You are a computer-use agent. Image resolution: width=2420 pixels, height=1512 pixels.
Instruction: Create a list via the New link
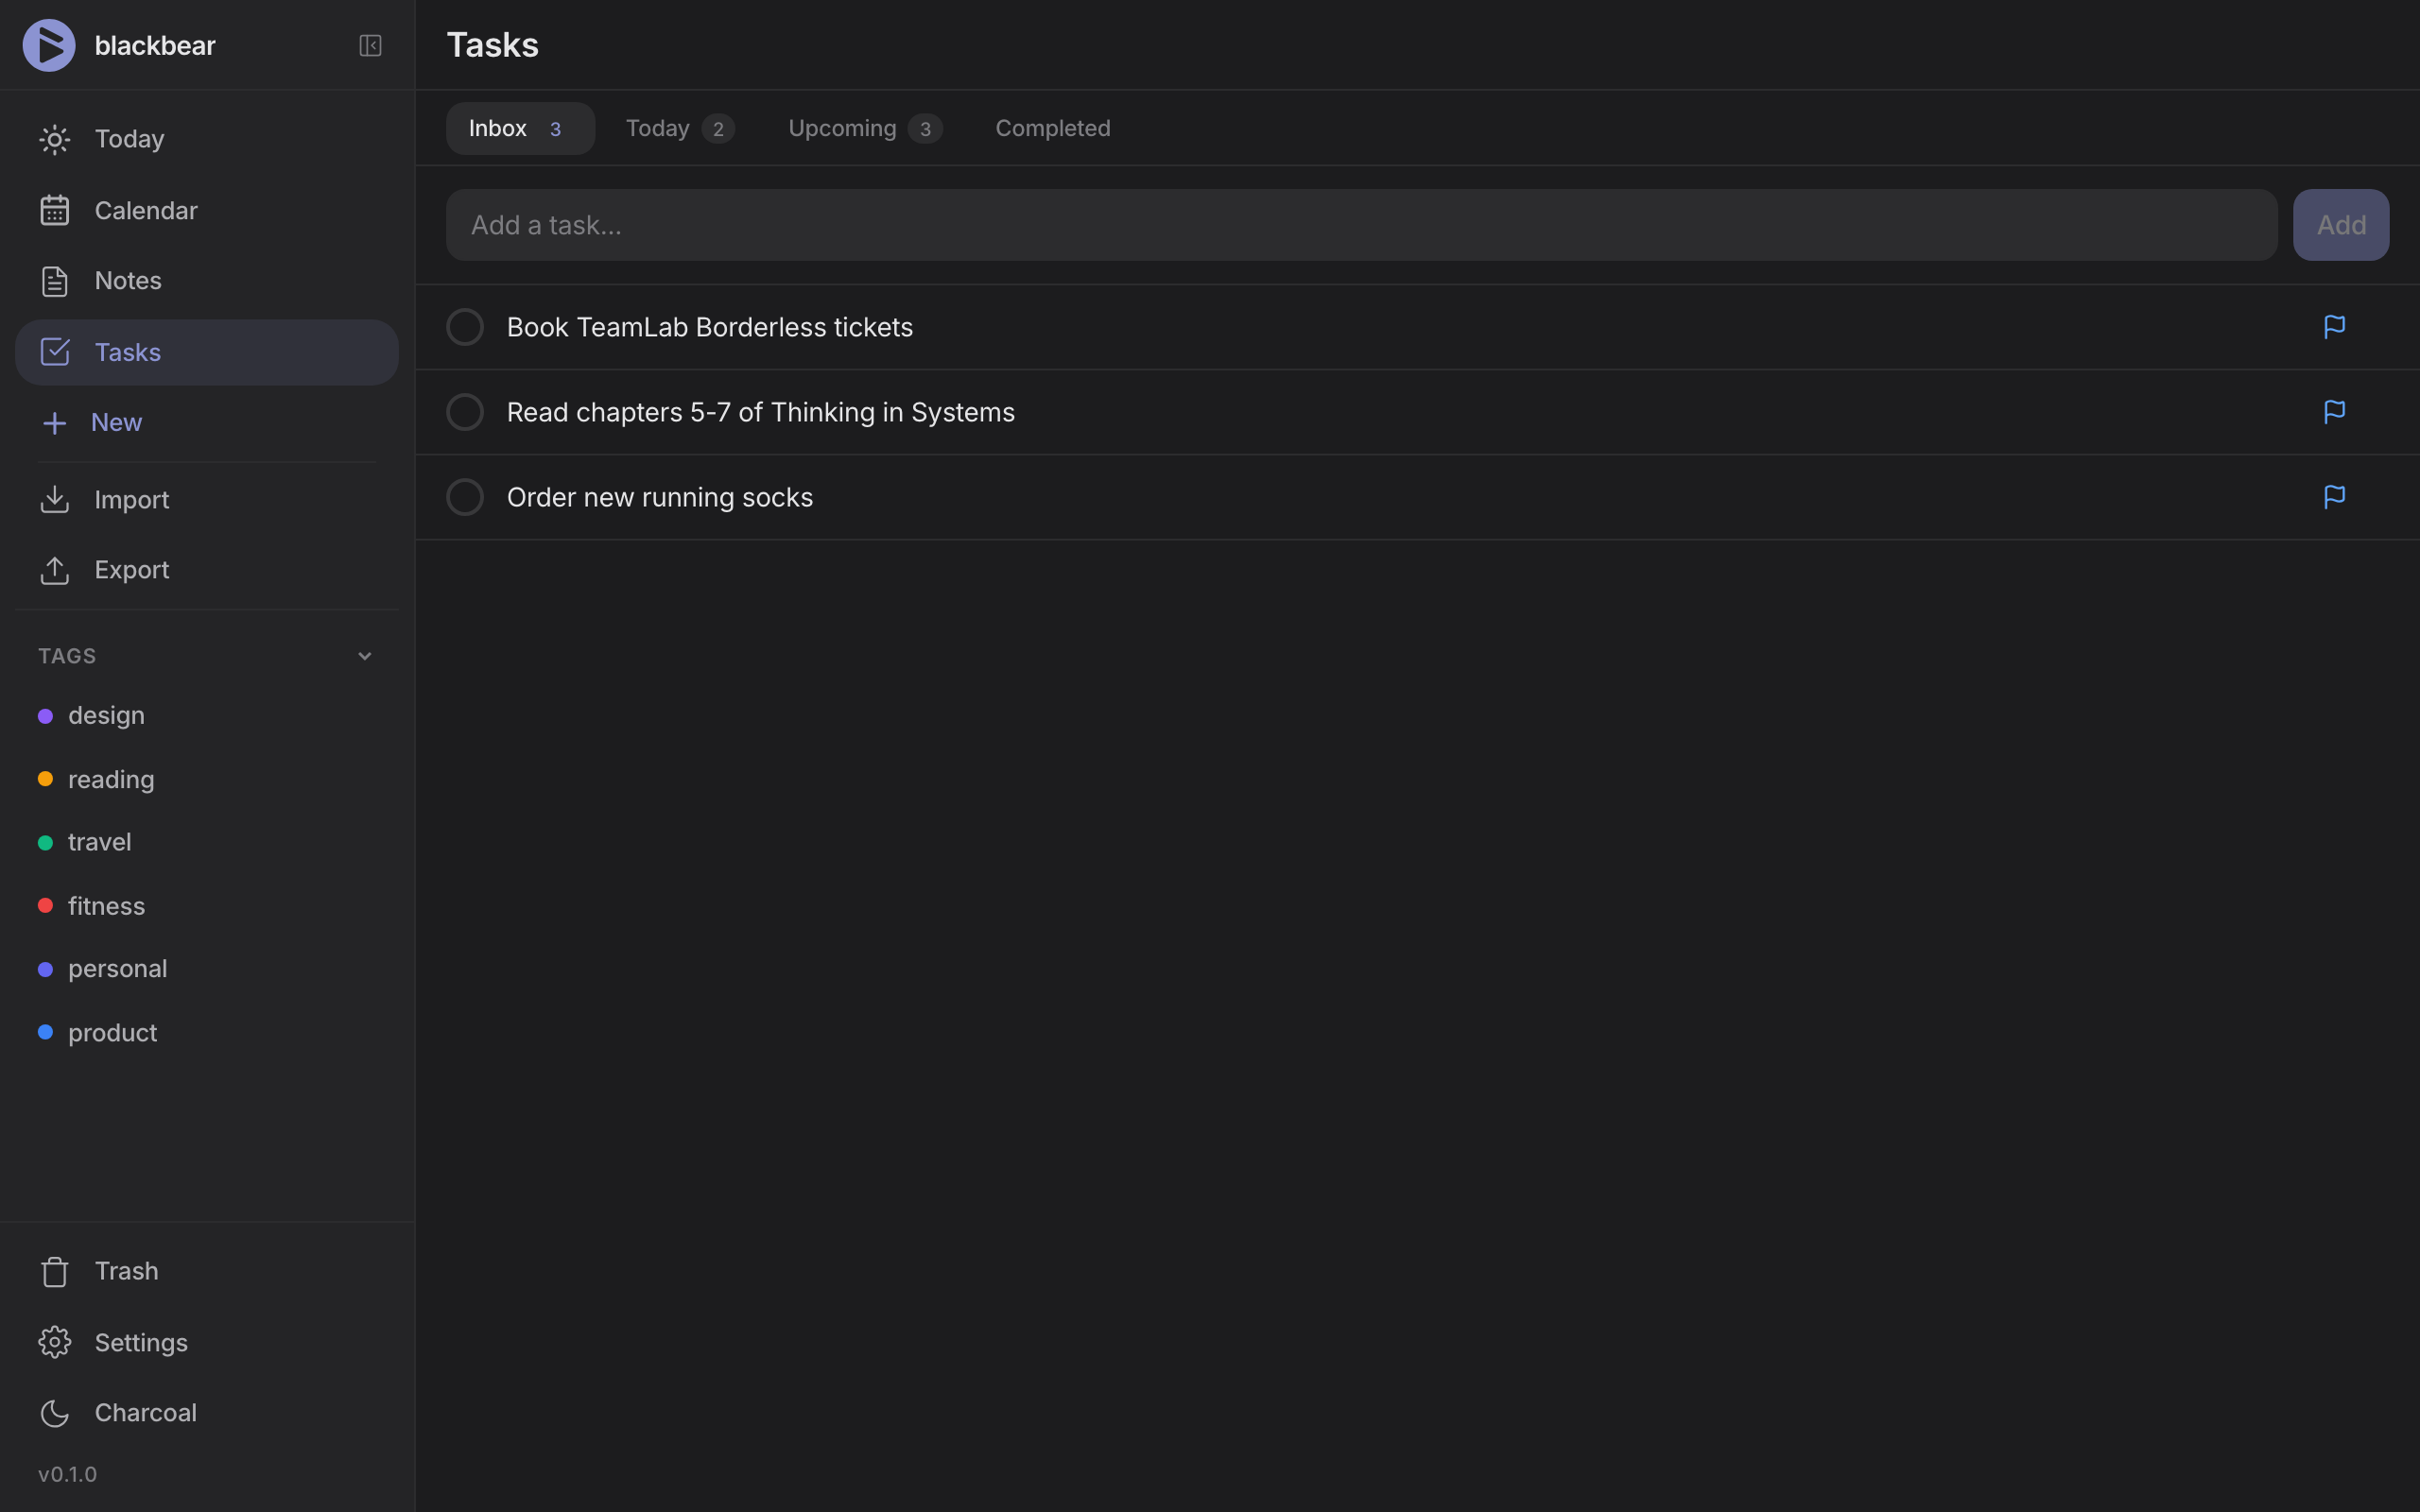[x=117, y=422]
